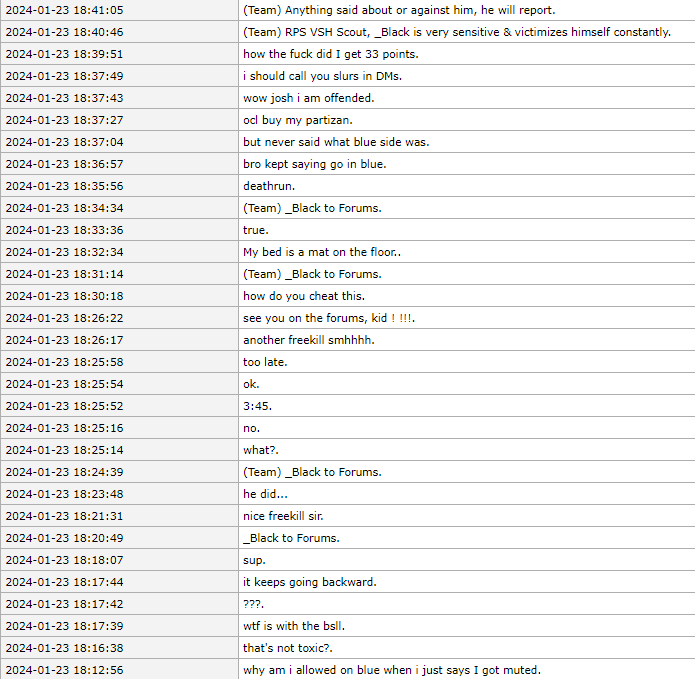This screenshot has height=679, width=695.
Task: Select the 18:33:36 timestamp cell
Action: pos(65,230)
